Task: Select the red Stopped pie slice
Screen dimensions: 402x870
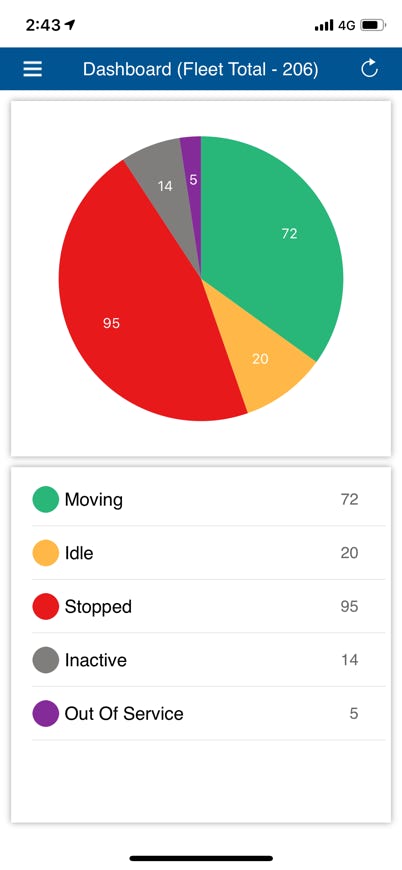Action: pos(139,311)
